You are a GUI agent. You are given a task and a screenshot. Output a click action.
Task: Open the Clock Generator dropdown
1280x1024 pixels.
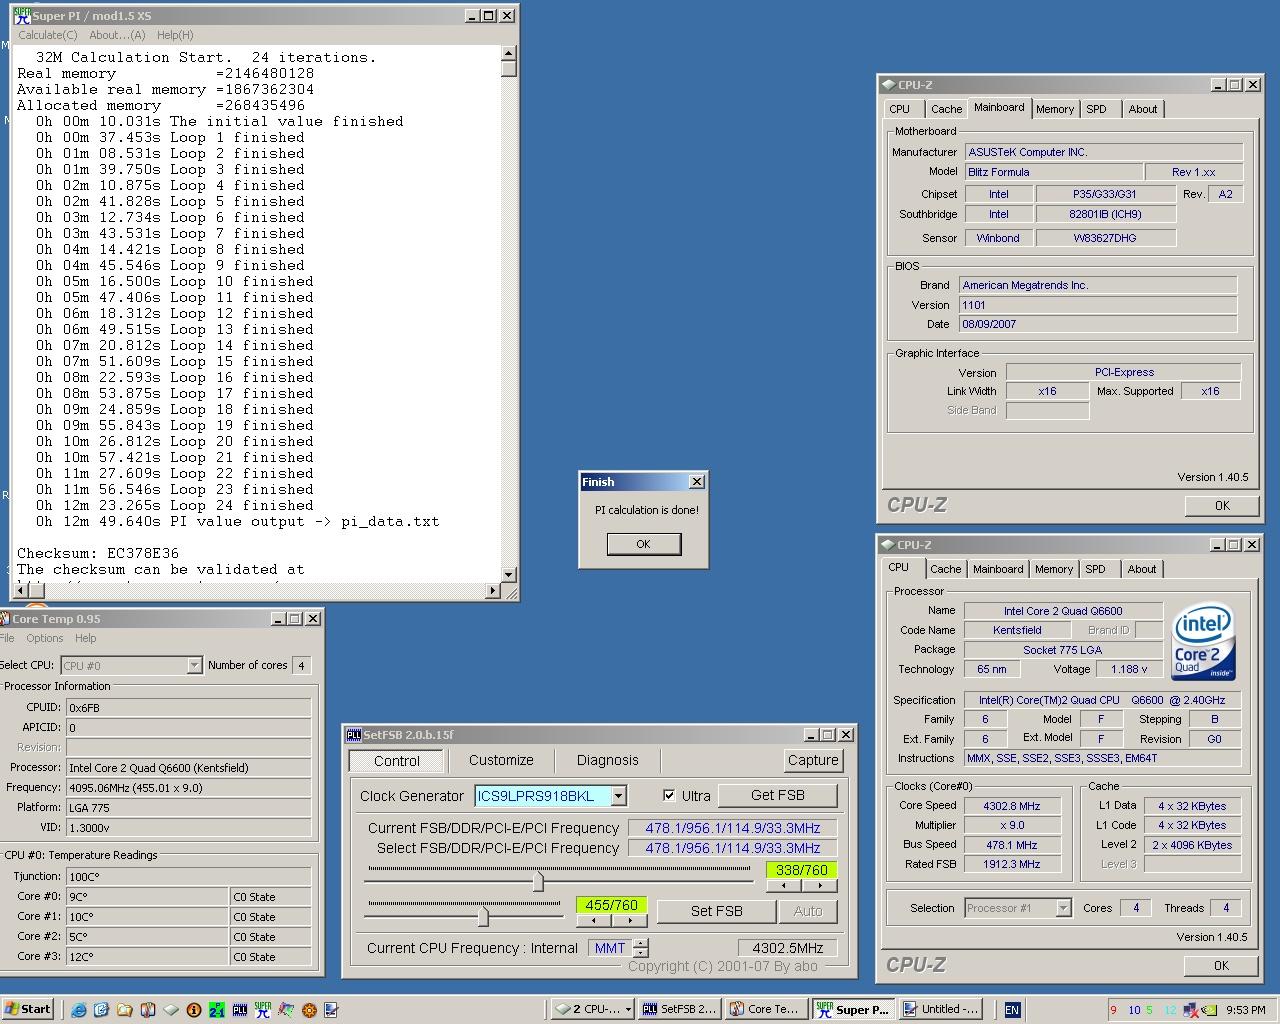coord(618,796)
